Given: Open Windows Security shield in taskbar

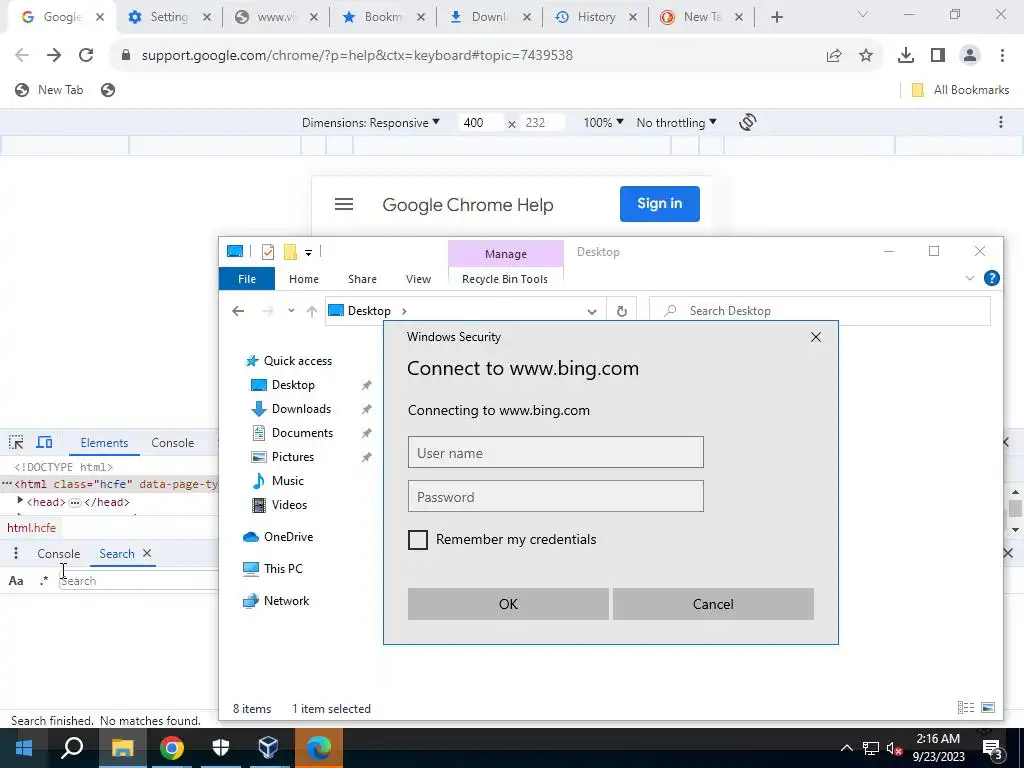Looking at the screenshot, I should [x=221, y=748].
